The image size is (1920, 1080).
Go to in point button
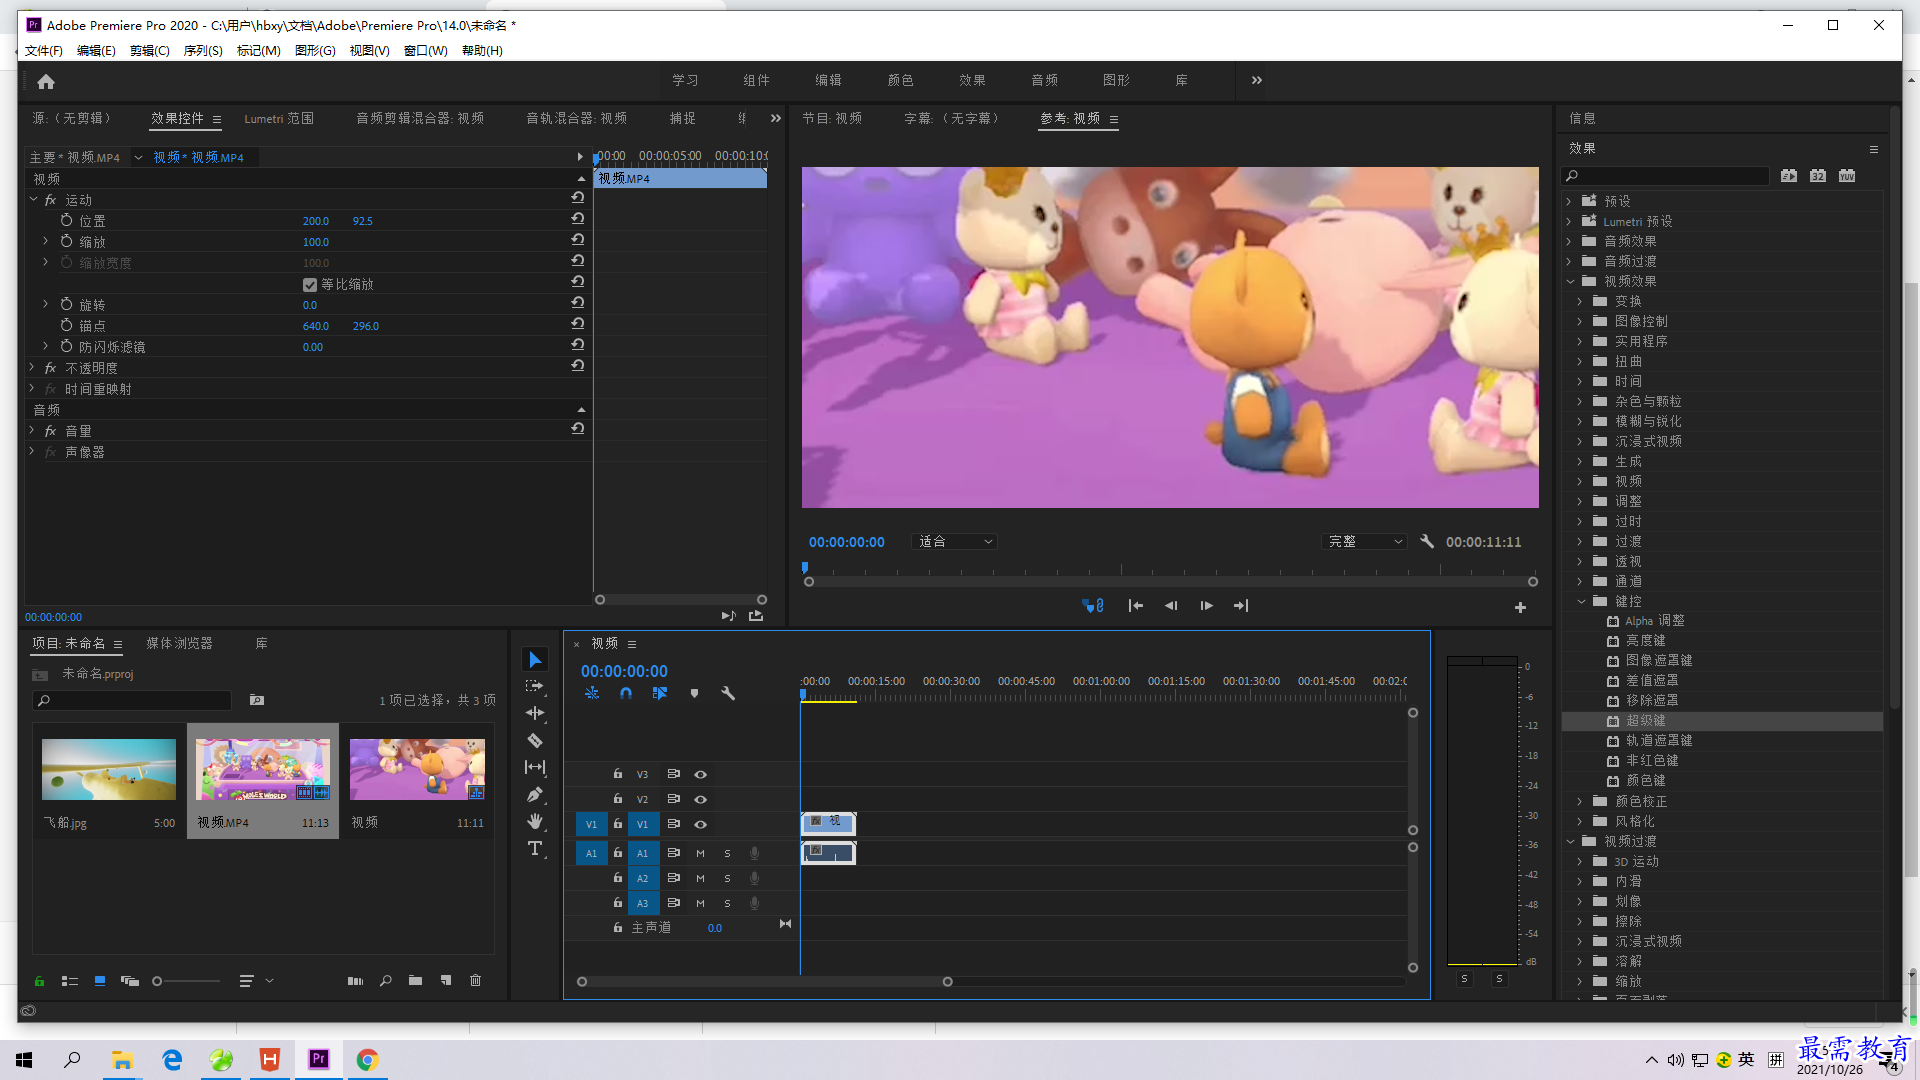(x=1136, y=605)
